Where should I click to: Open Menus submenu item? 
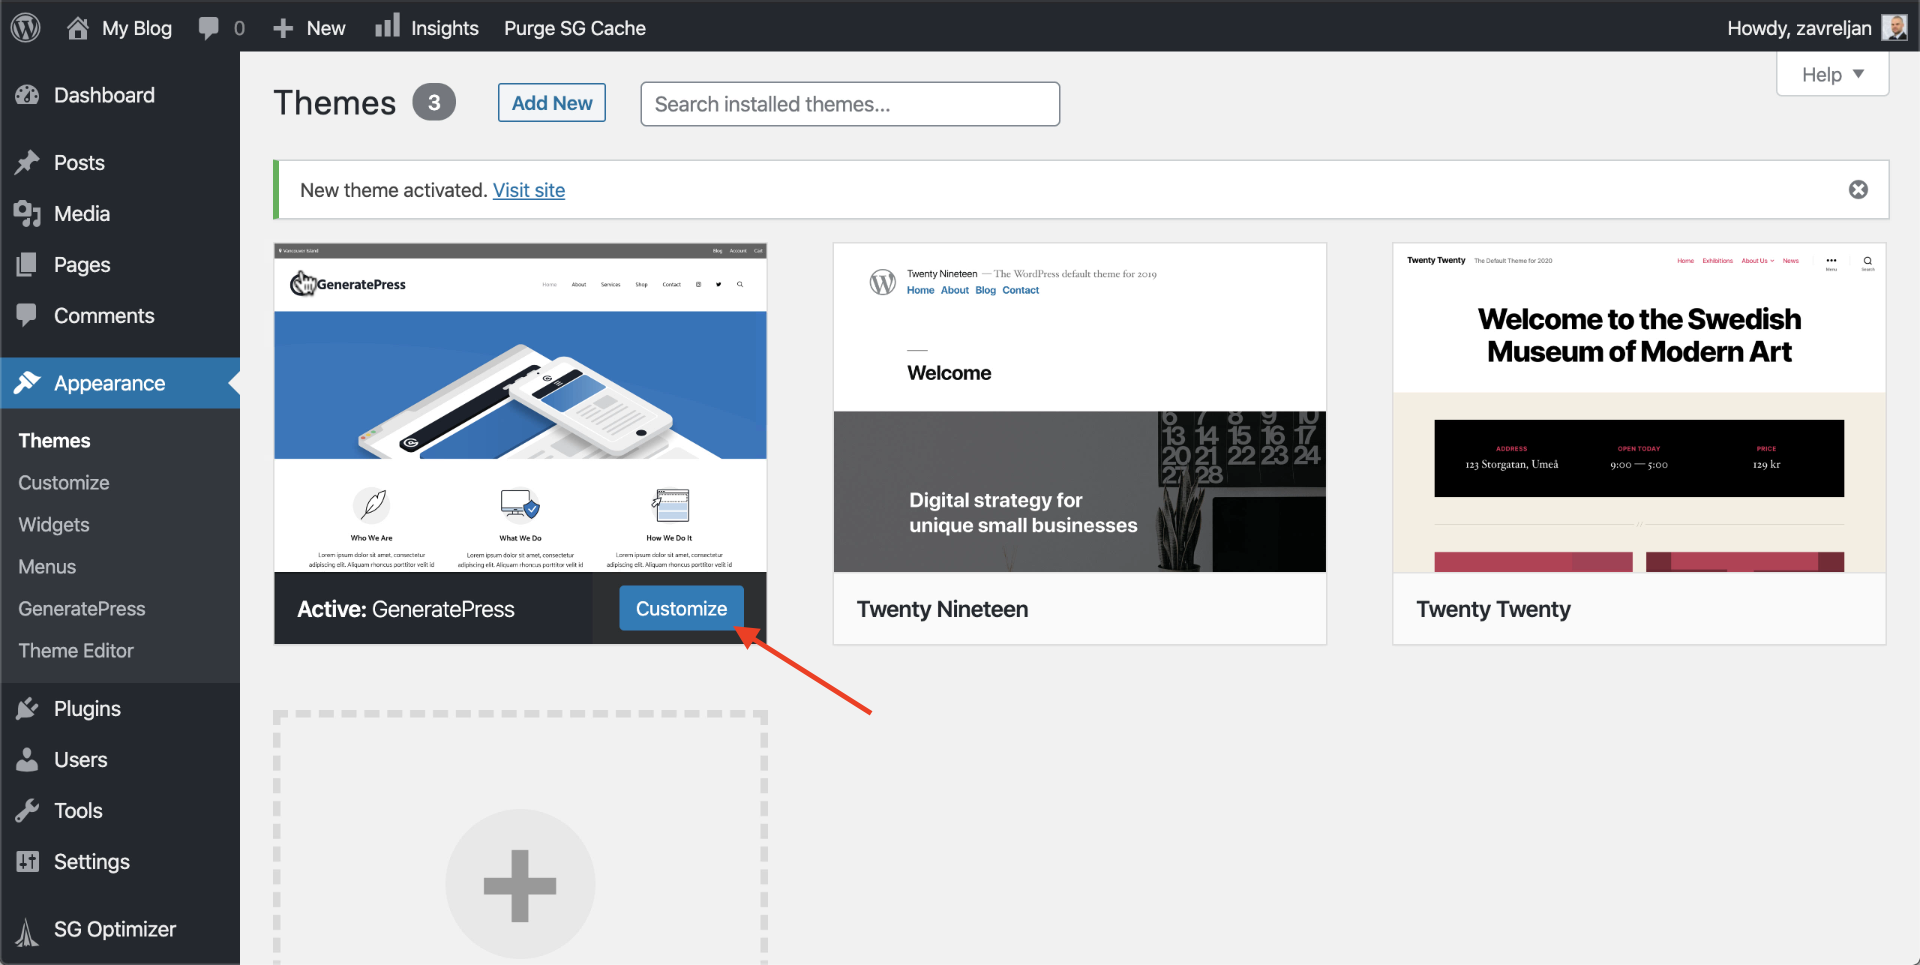click(47, 567)
